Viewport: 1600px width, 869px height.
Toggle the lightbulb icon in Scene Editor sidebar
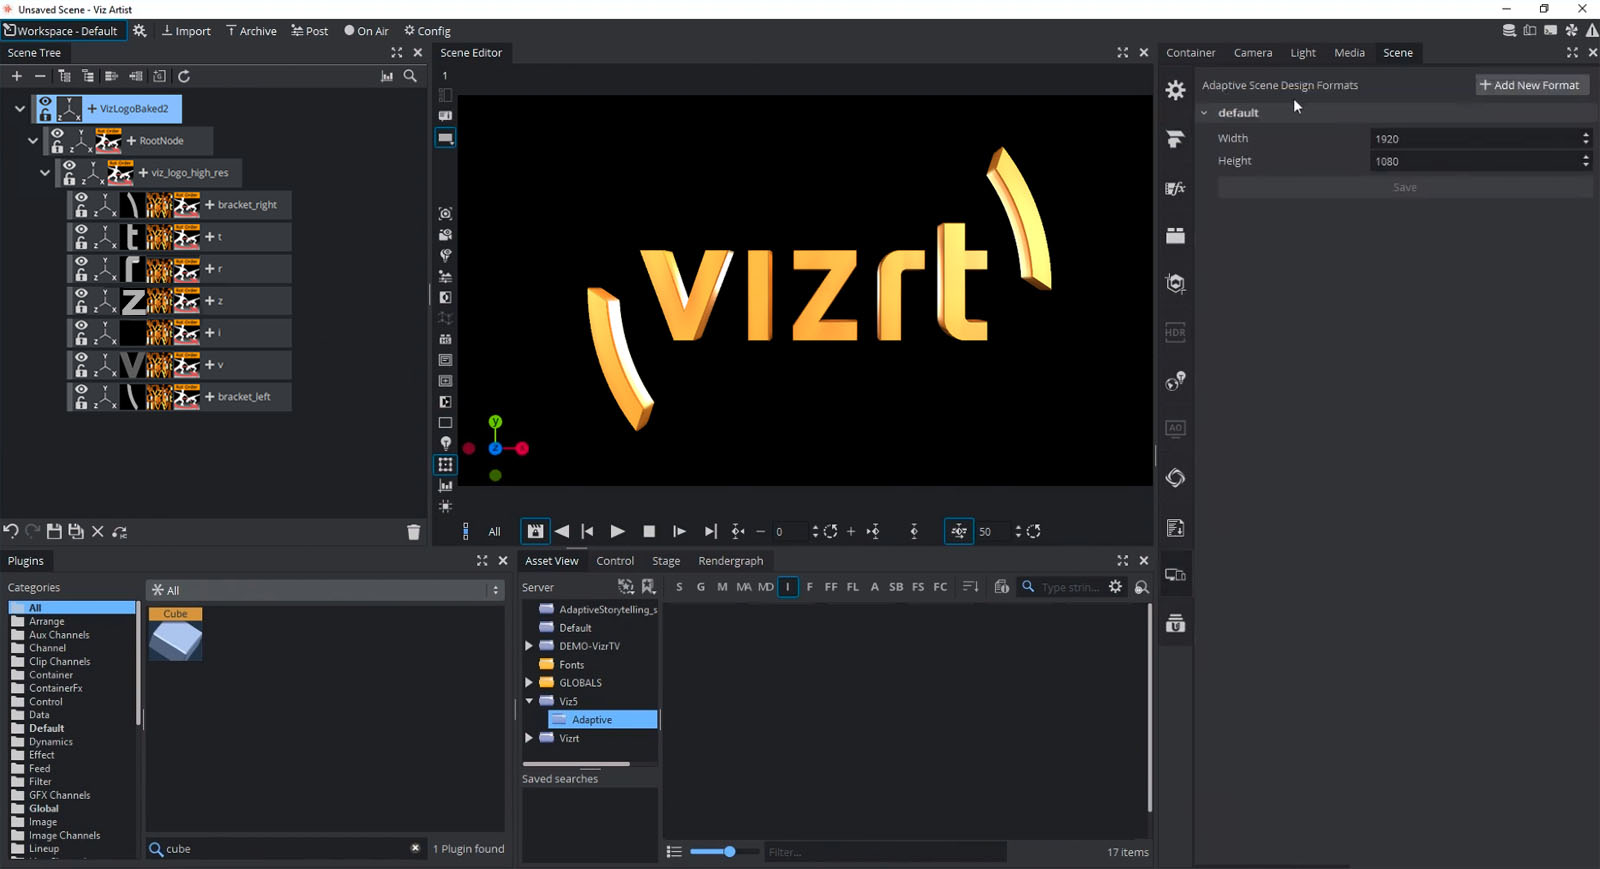[445, 443]
